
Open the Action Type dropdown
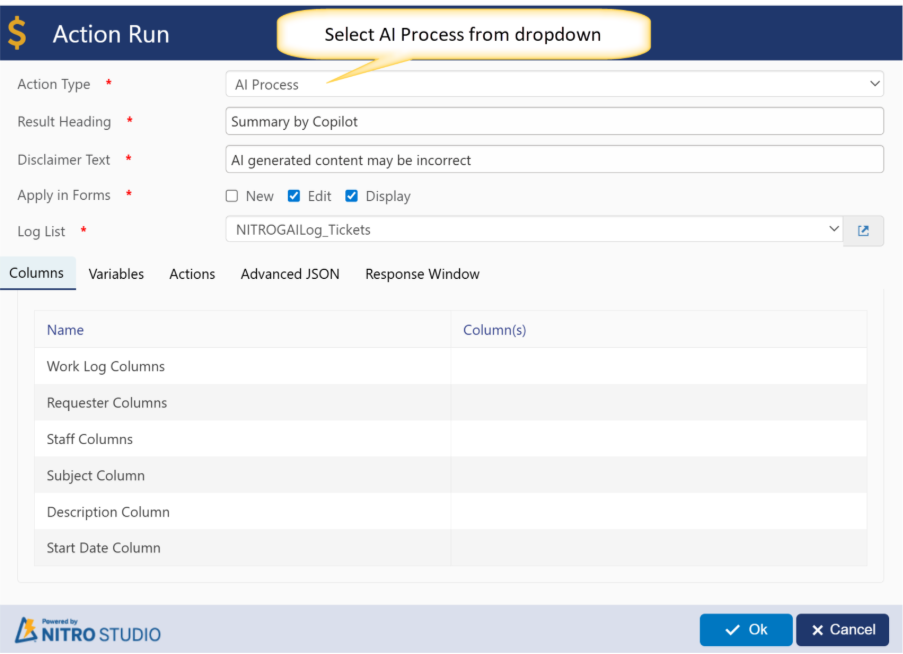(554, 84)
